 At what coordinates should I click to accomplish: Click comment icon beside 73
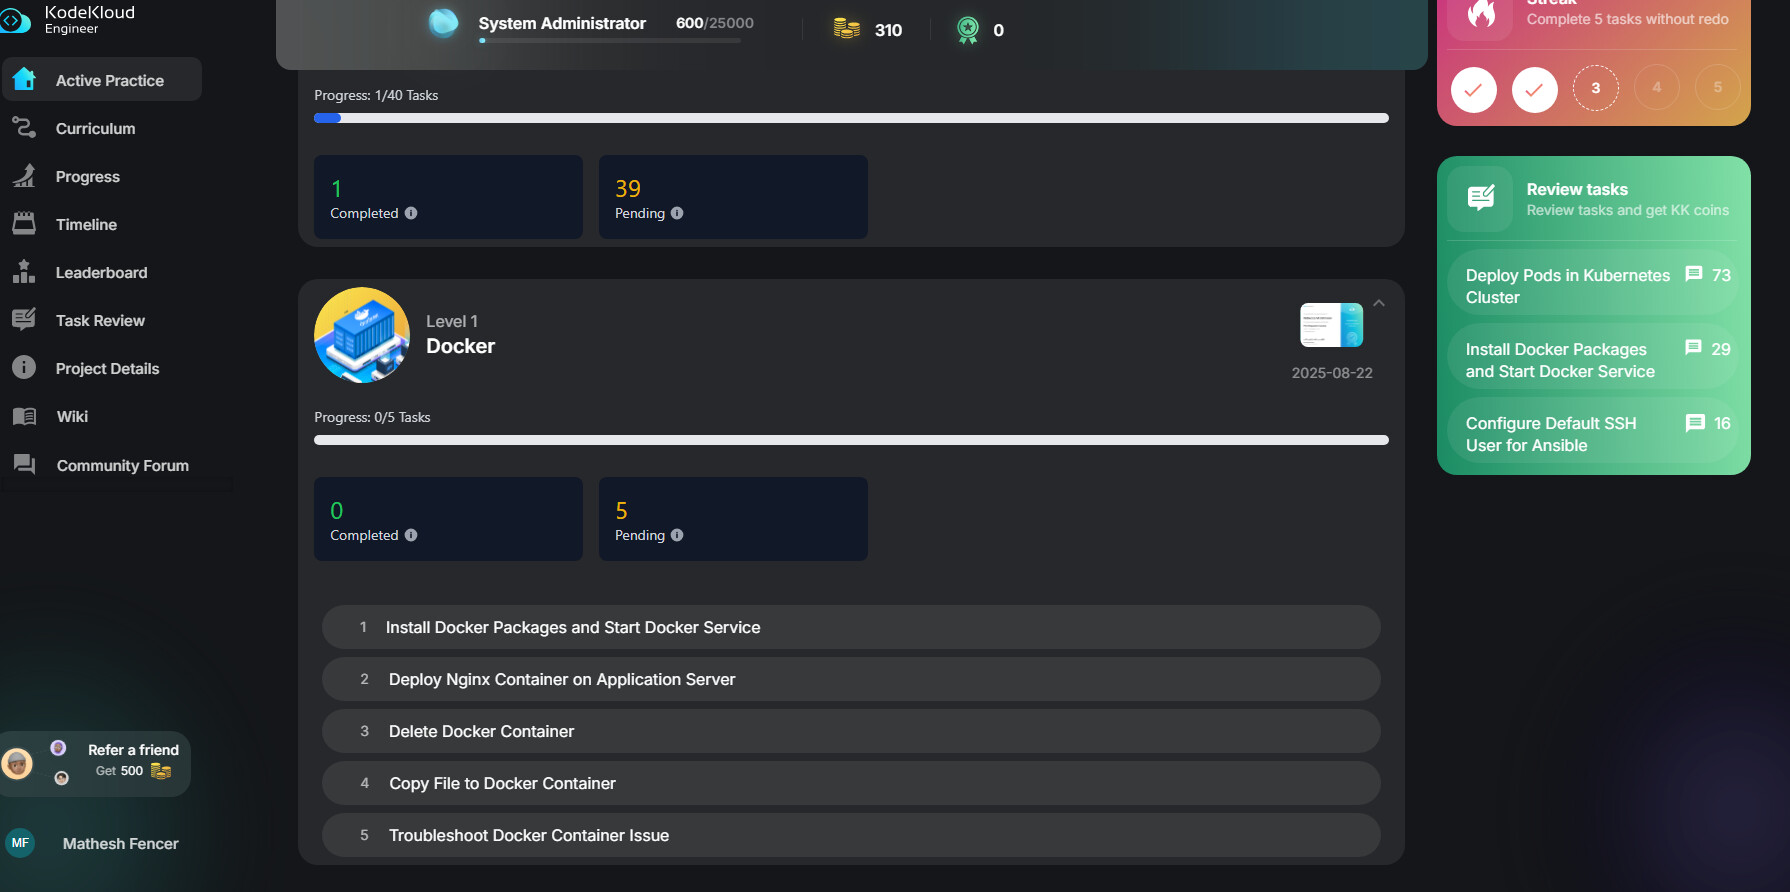pyautogui.click(x=1694, y=274)
